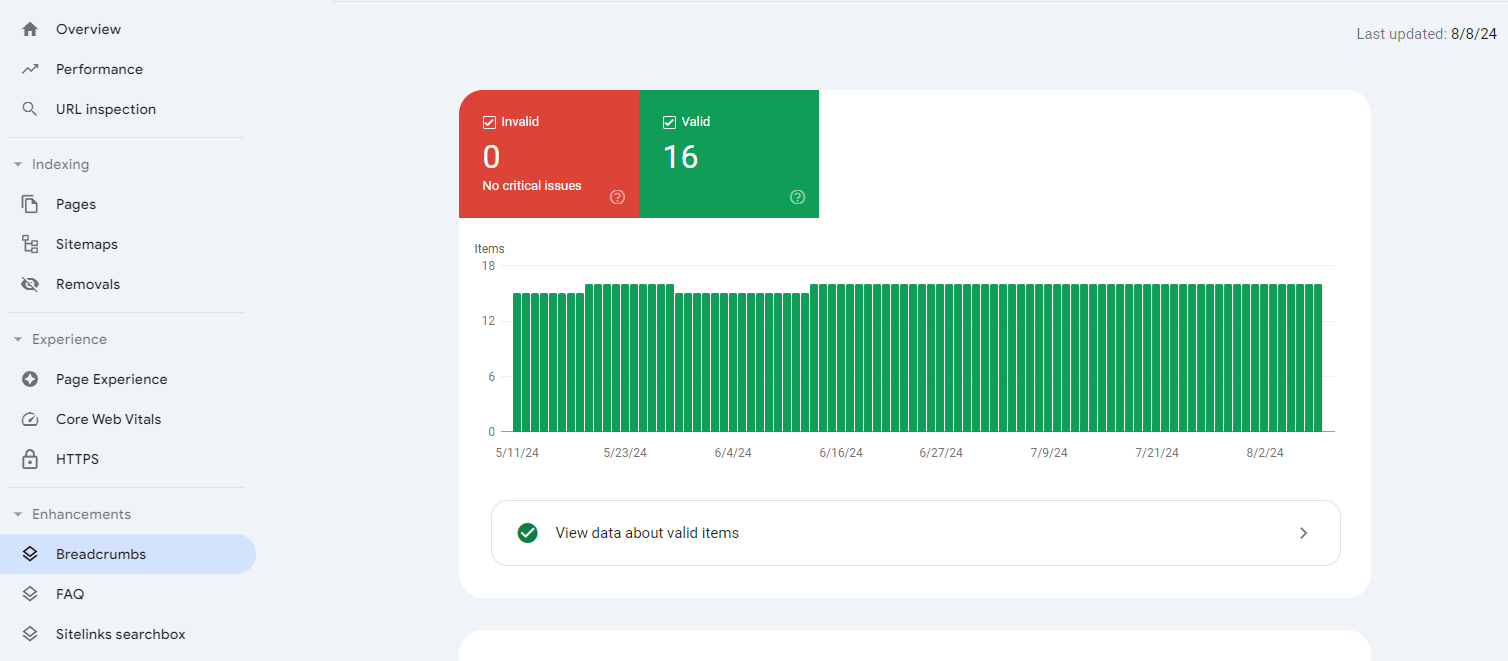Click the help icon in Valid card
This screenshot has width=1508, height=661.
pyautogui.click(x=797, y=197)
